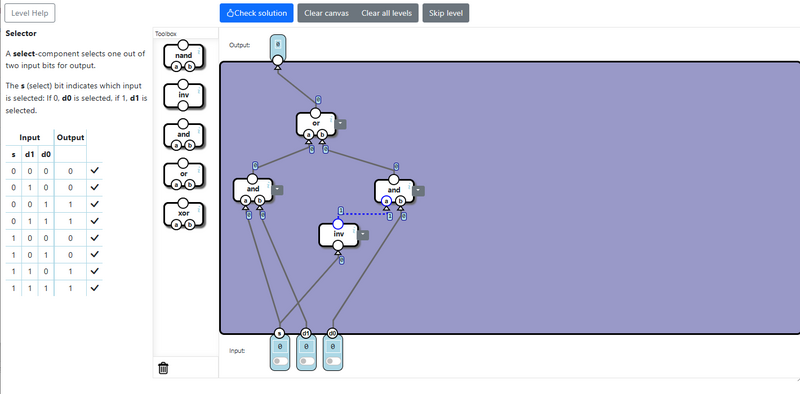Screen dimensions: 800x394
Task: Click the Input column header in truth table
Action: click(x=30, y=137)
